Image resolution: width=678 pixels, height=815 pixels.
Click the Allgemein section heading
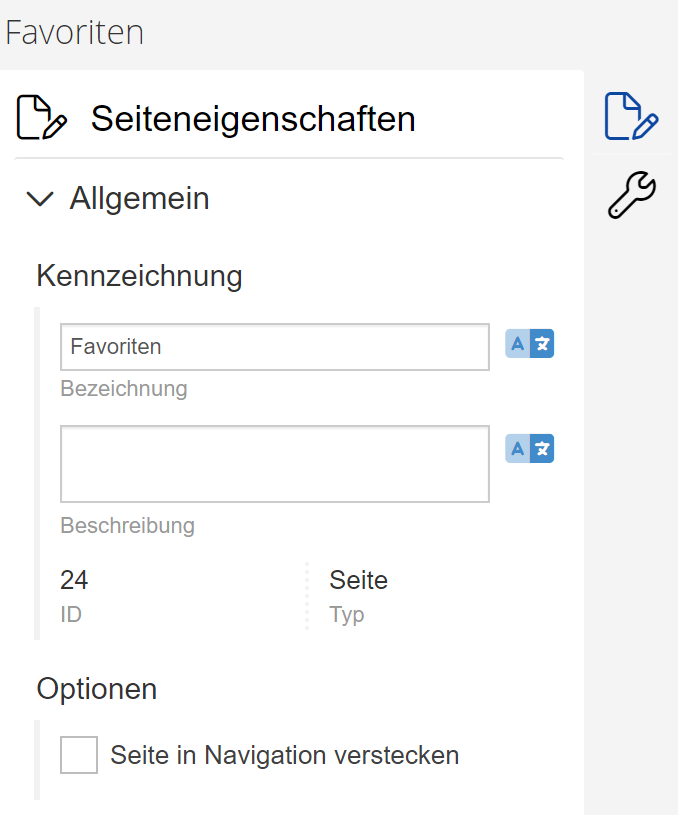pyautogui.click(x=139, y=198)
